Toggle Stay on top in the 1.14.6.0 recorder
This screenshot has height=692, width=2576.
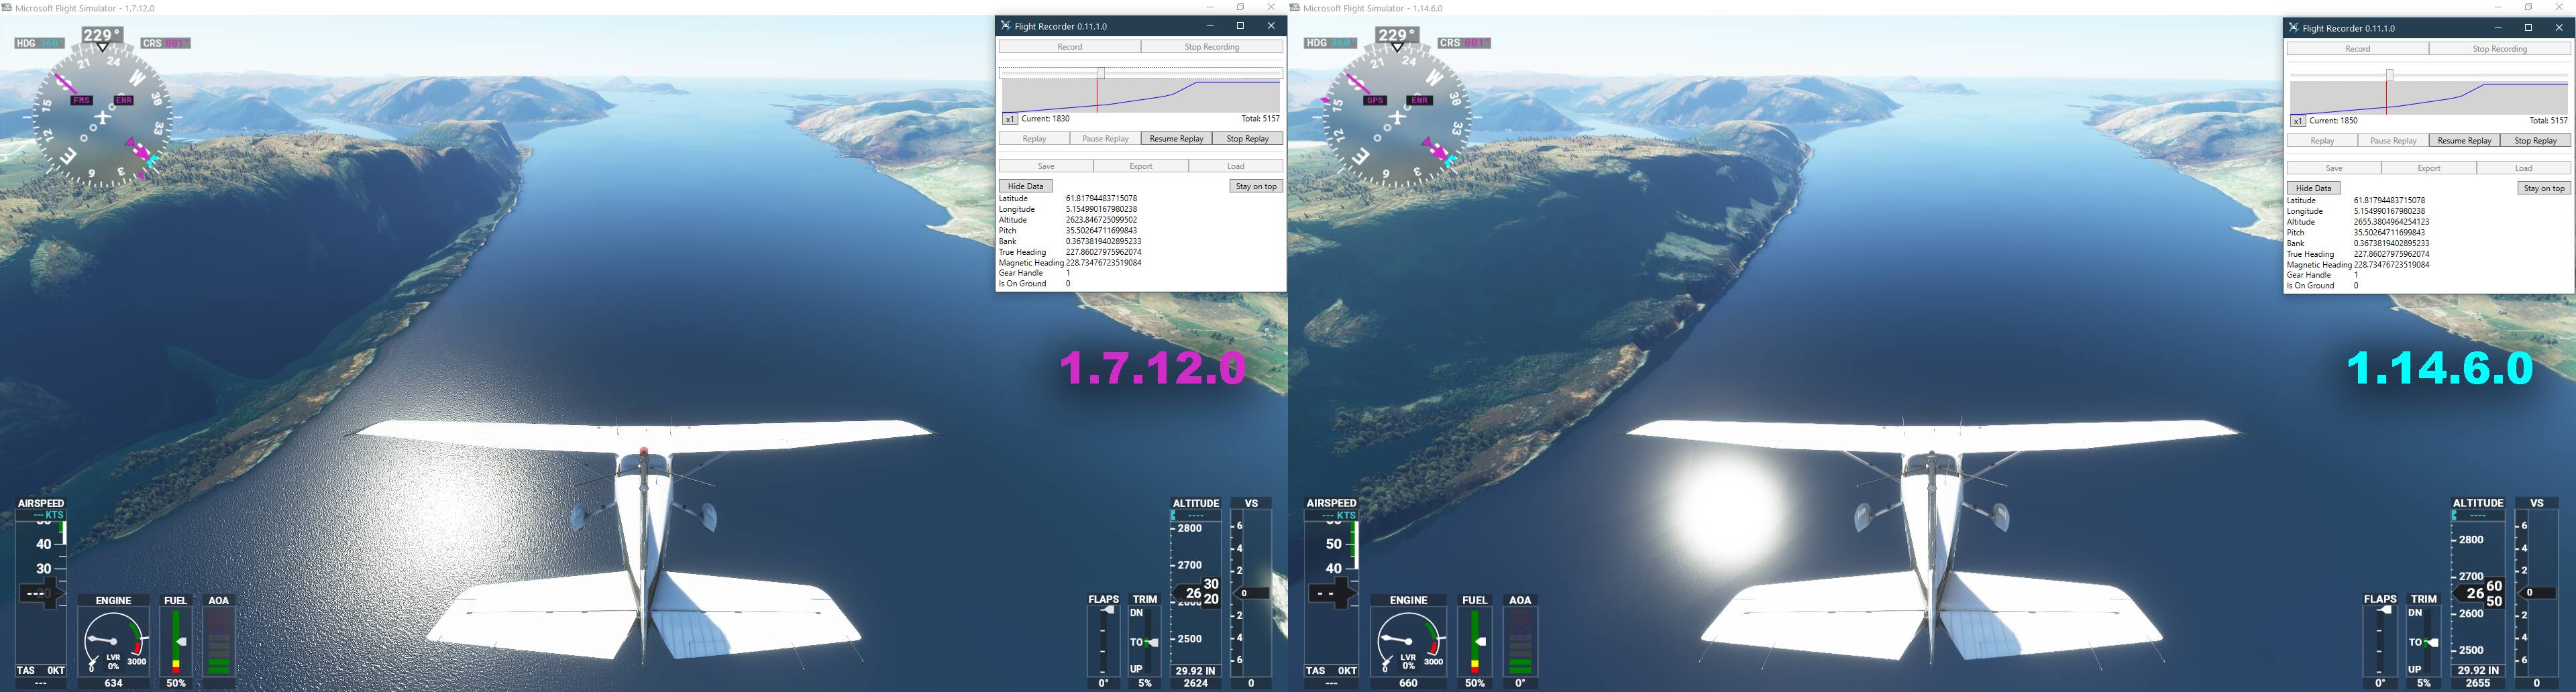tap(2544, 188)
